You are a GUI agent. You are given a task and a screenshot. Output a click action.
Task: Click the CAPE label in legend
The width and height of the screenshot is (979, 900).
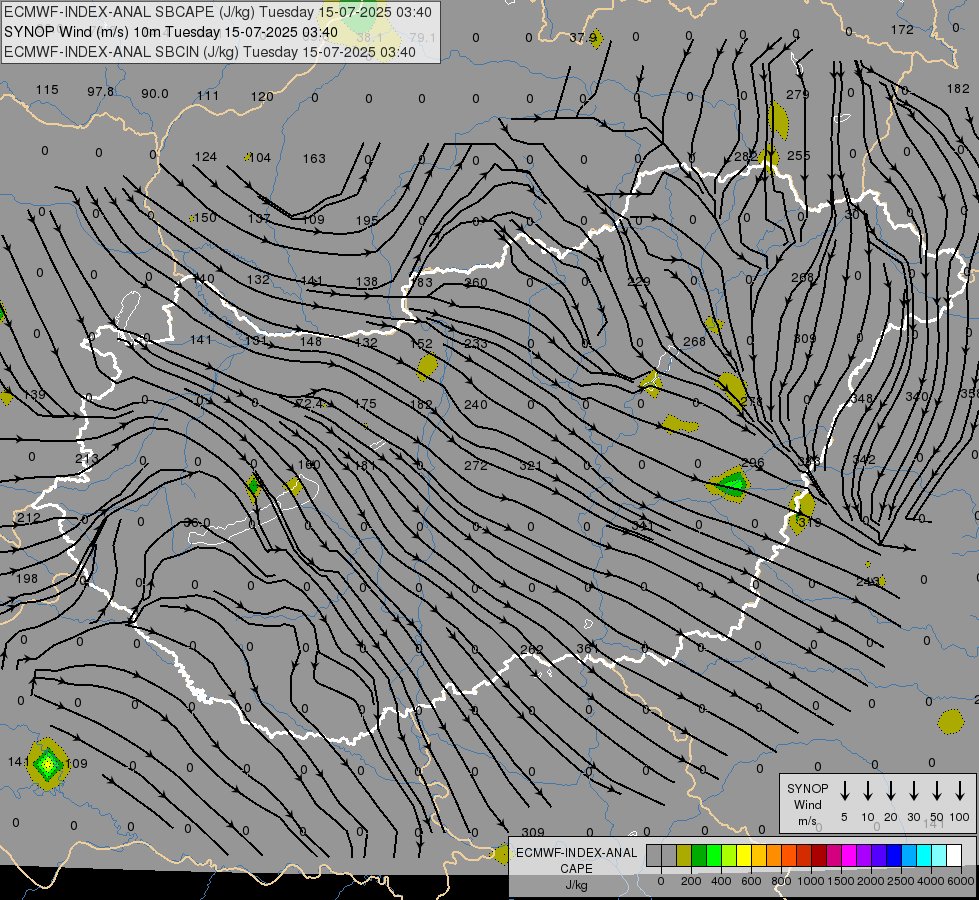(576, 869)
